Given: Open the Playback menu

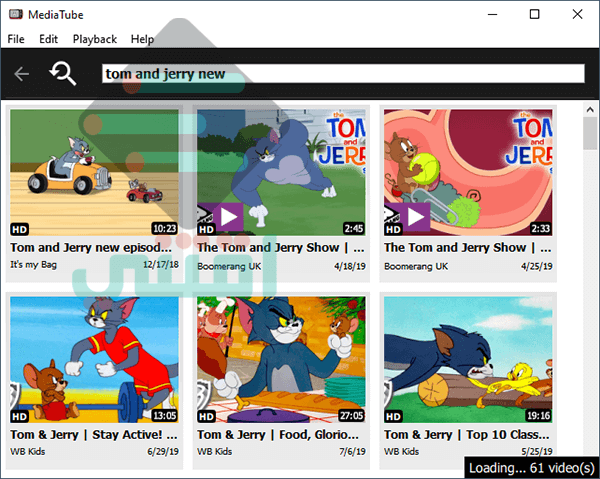Looking at the screenshot, I should tap(95, 39).
